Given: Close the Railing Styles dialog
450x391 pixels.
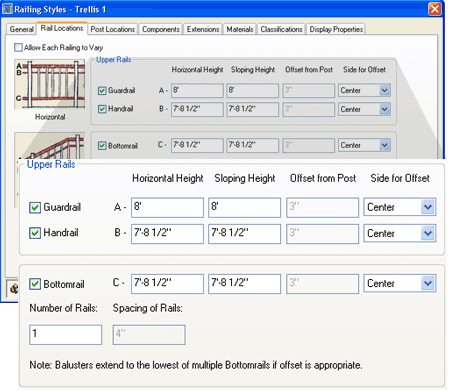Looking at the screenshot, I should [435, 9].
